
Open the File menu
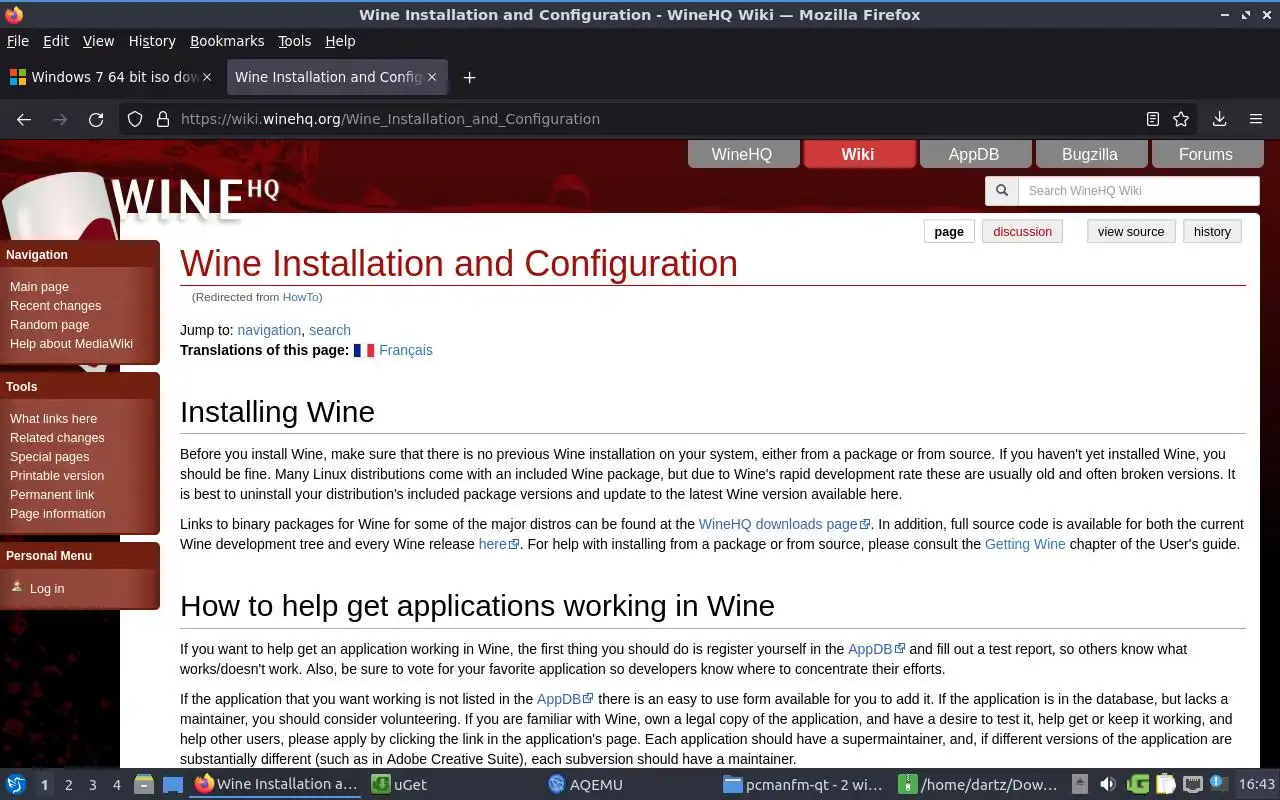17,41
